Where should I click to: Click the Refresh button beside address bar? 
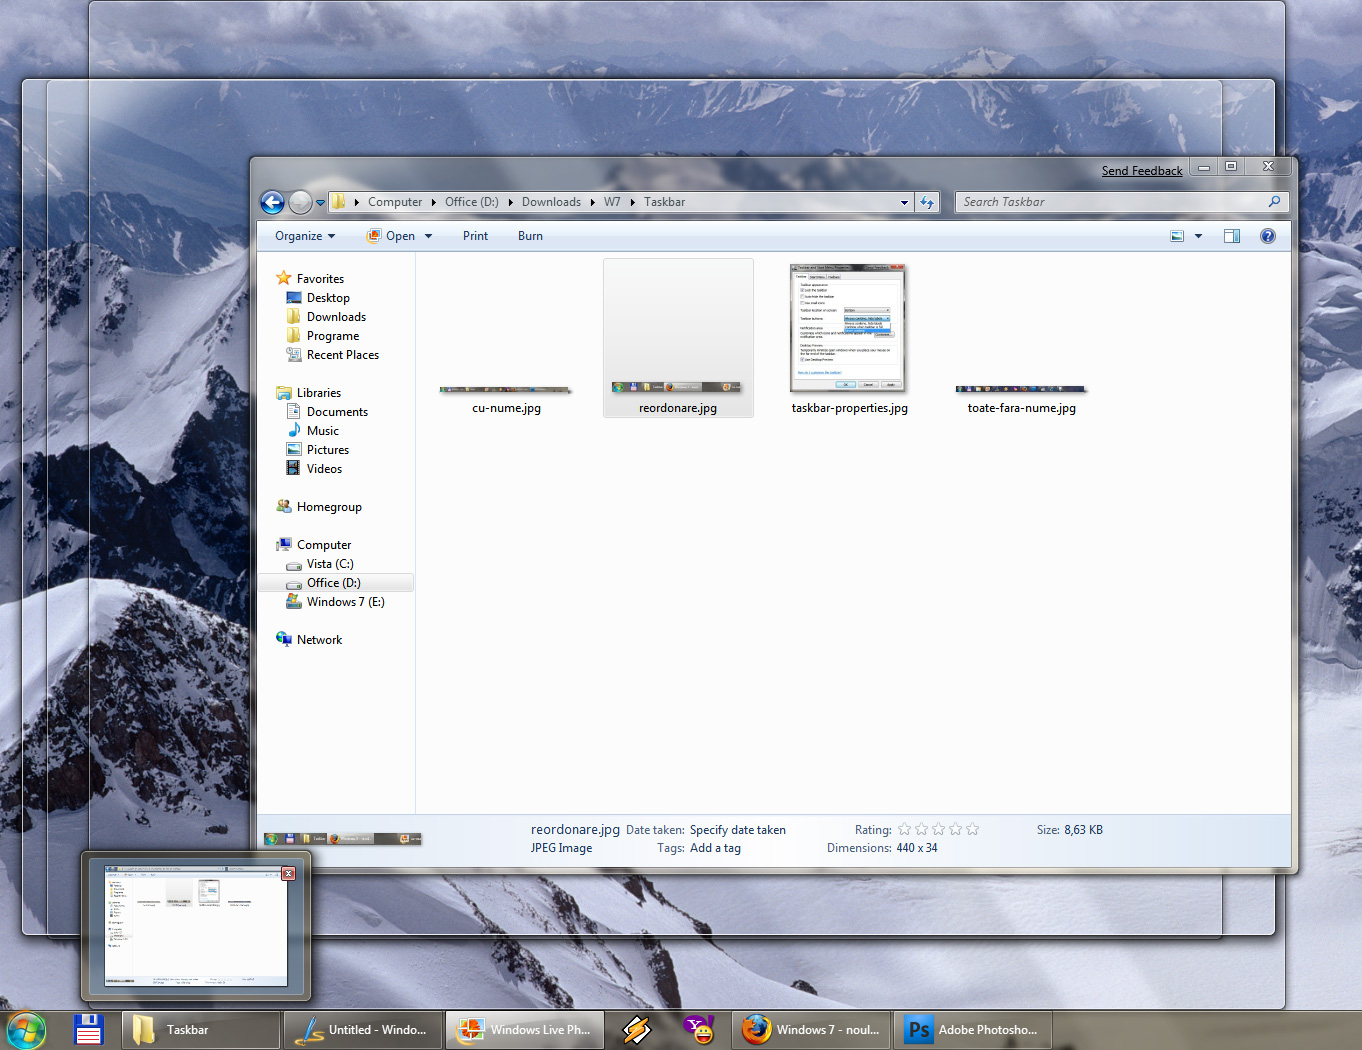click(927, 202)
